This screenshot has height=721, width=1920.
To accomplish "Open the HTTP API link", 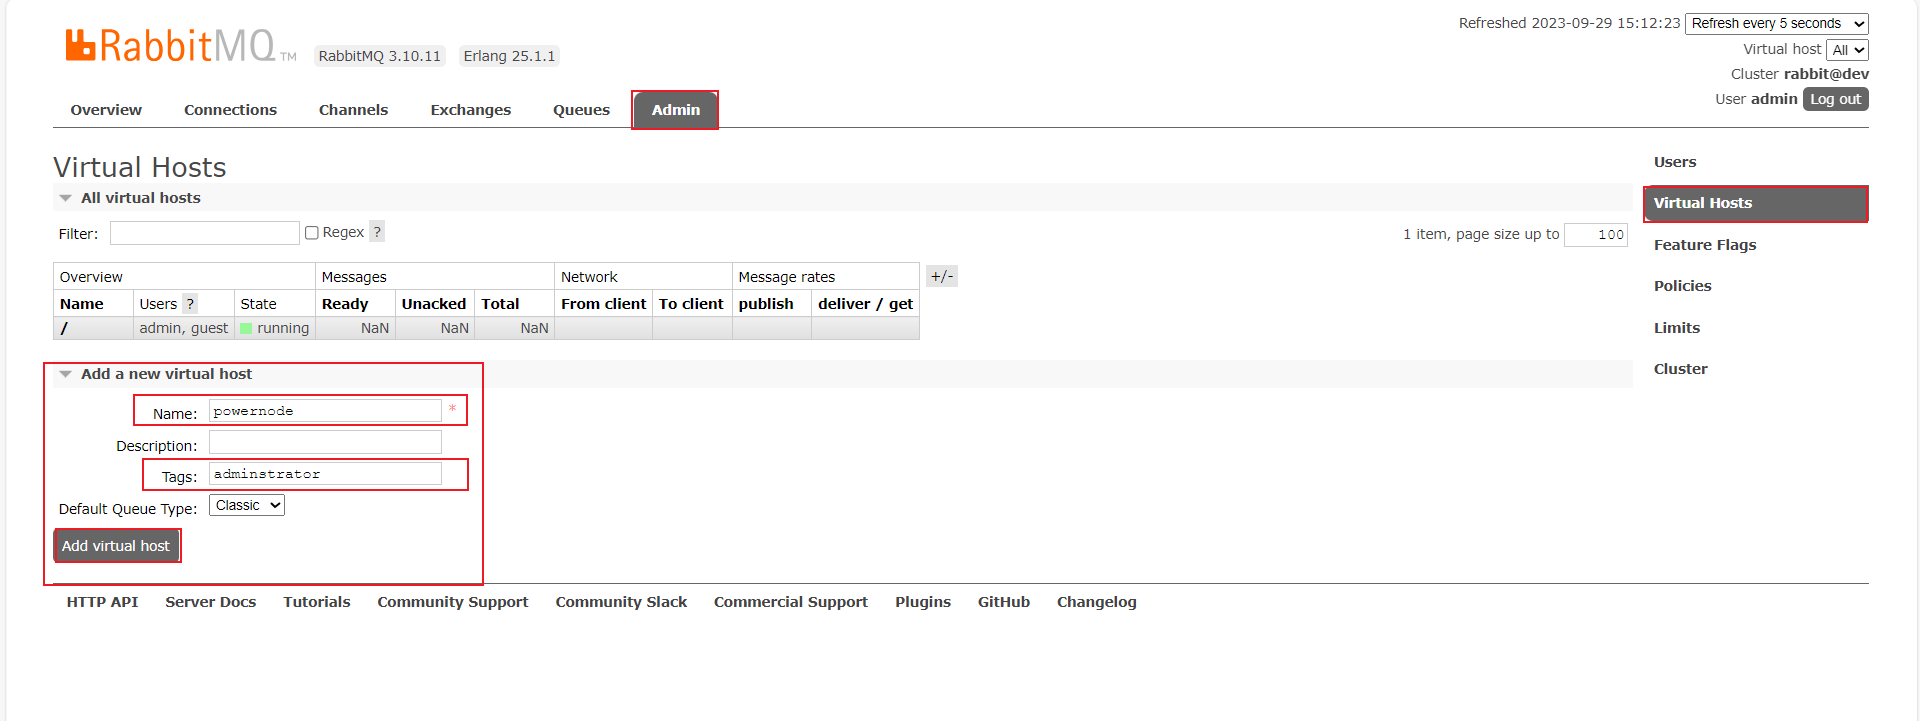I will pos(102,602).
